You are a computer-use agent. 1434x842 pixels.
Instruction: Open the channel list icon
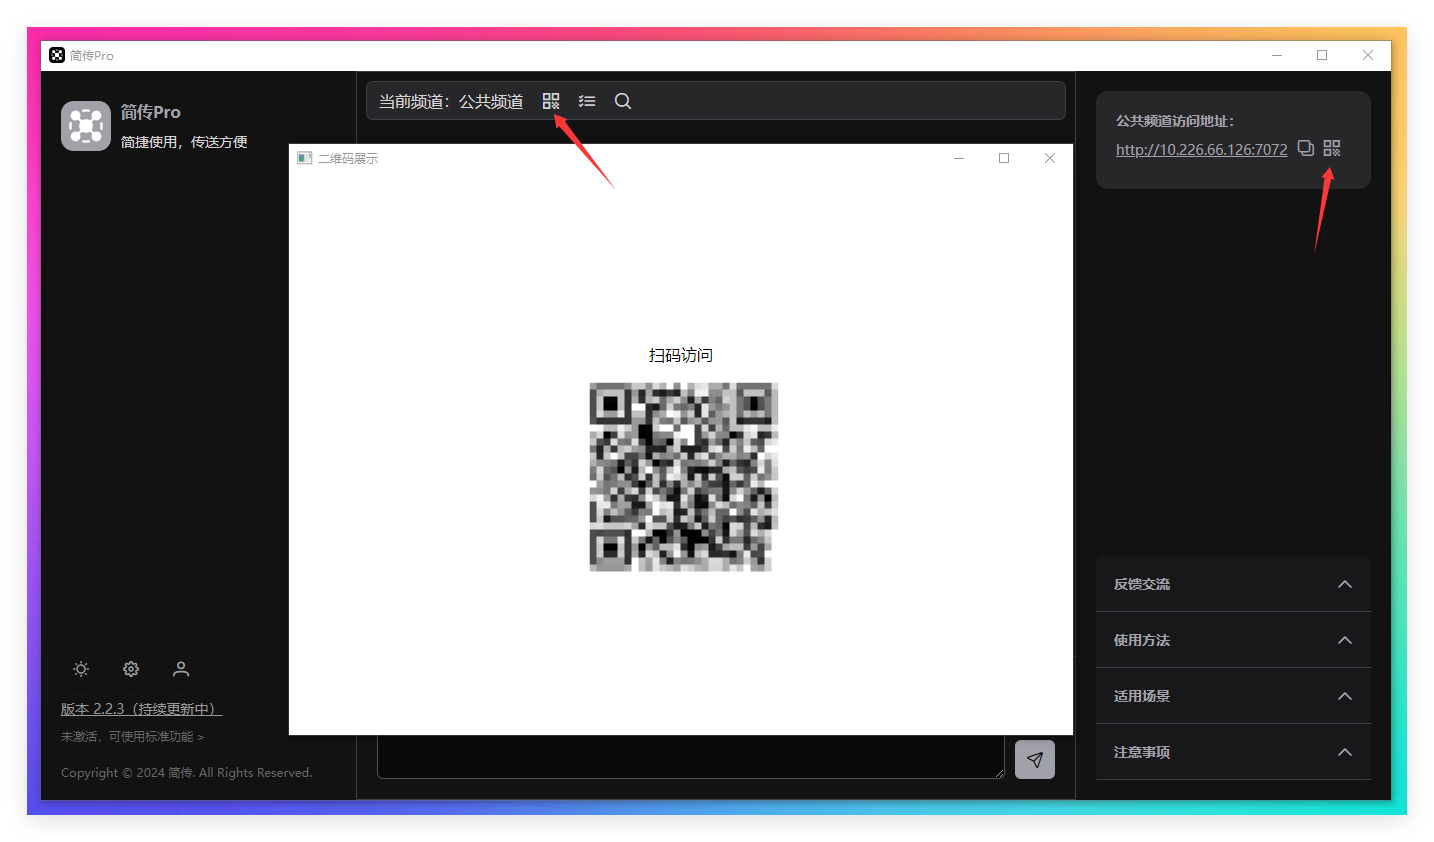click(x=587, y=100)
